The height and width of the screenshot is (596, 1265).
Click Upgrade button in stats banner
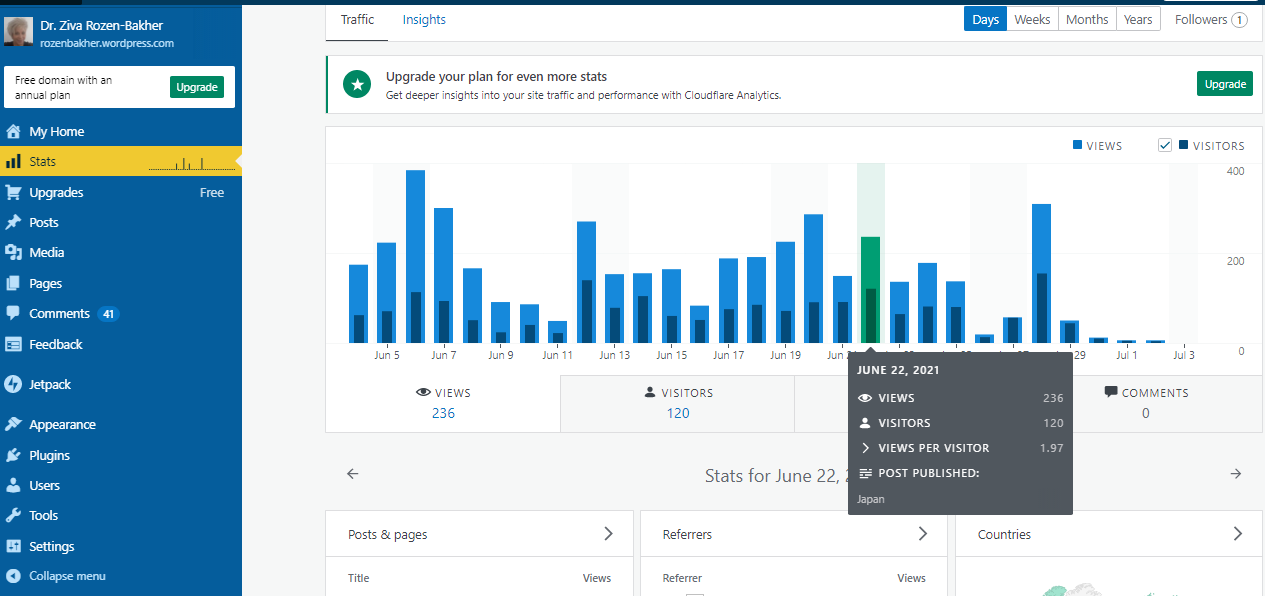(x=1225, y=84)
